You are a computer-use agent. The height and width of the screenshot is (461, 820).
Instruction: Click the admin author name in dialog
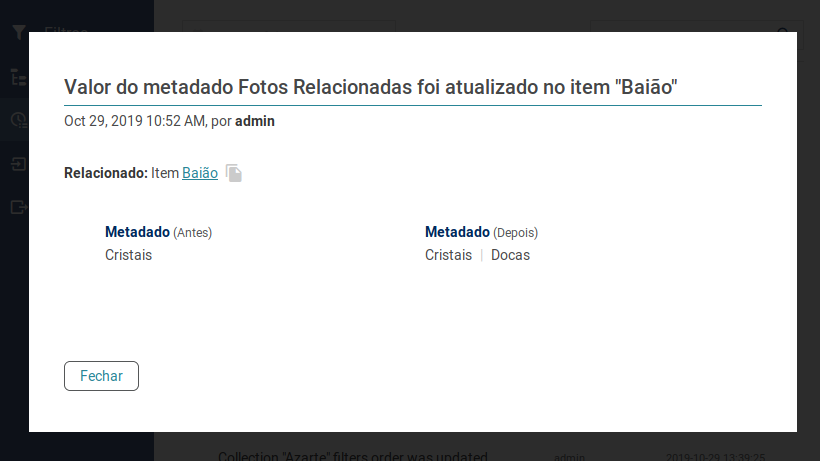[255, 121]
